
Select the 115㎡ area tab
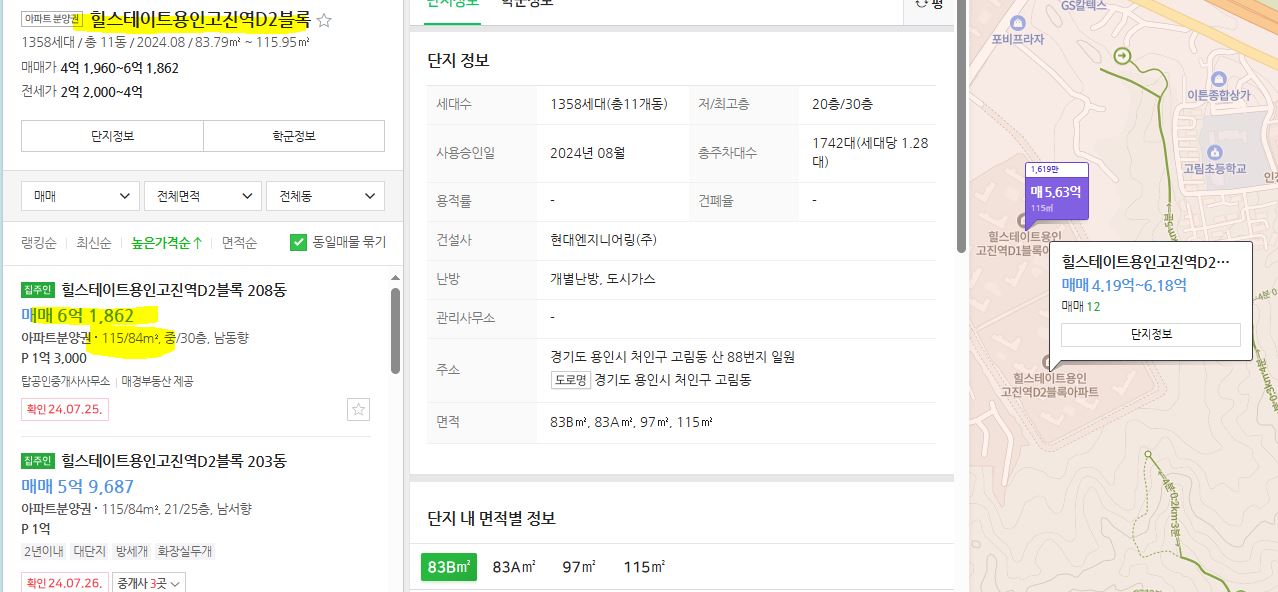coord(645,567)
